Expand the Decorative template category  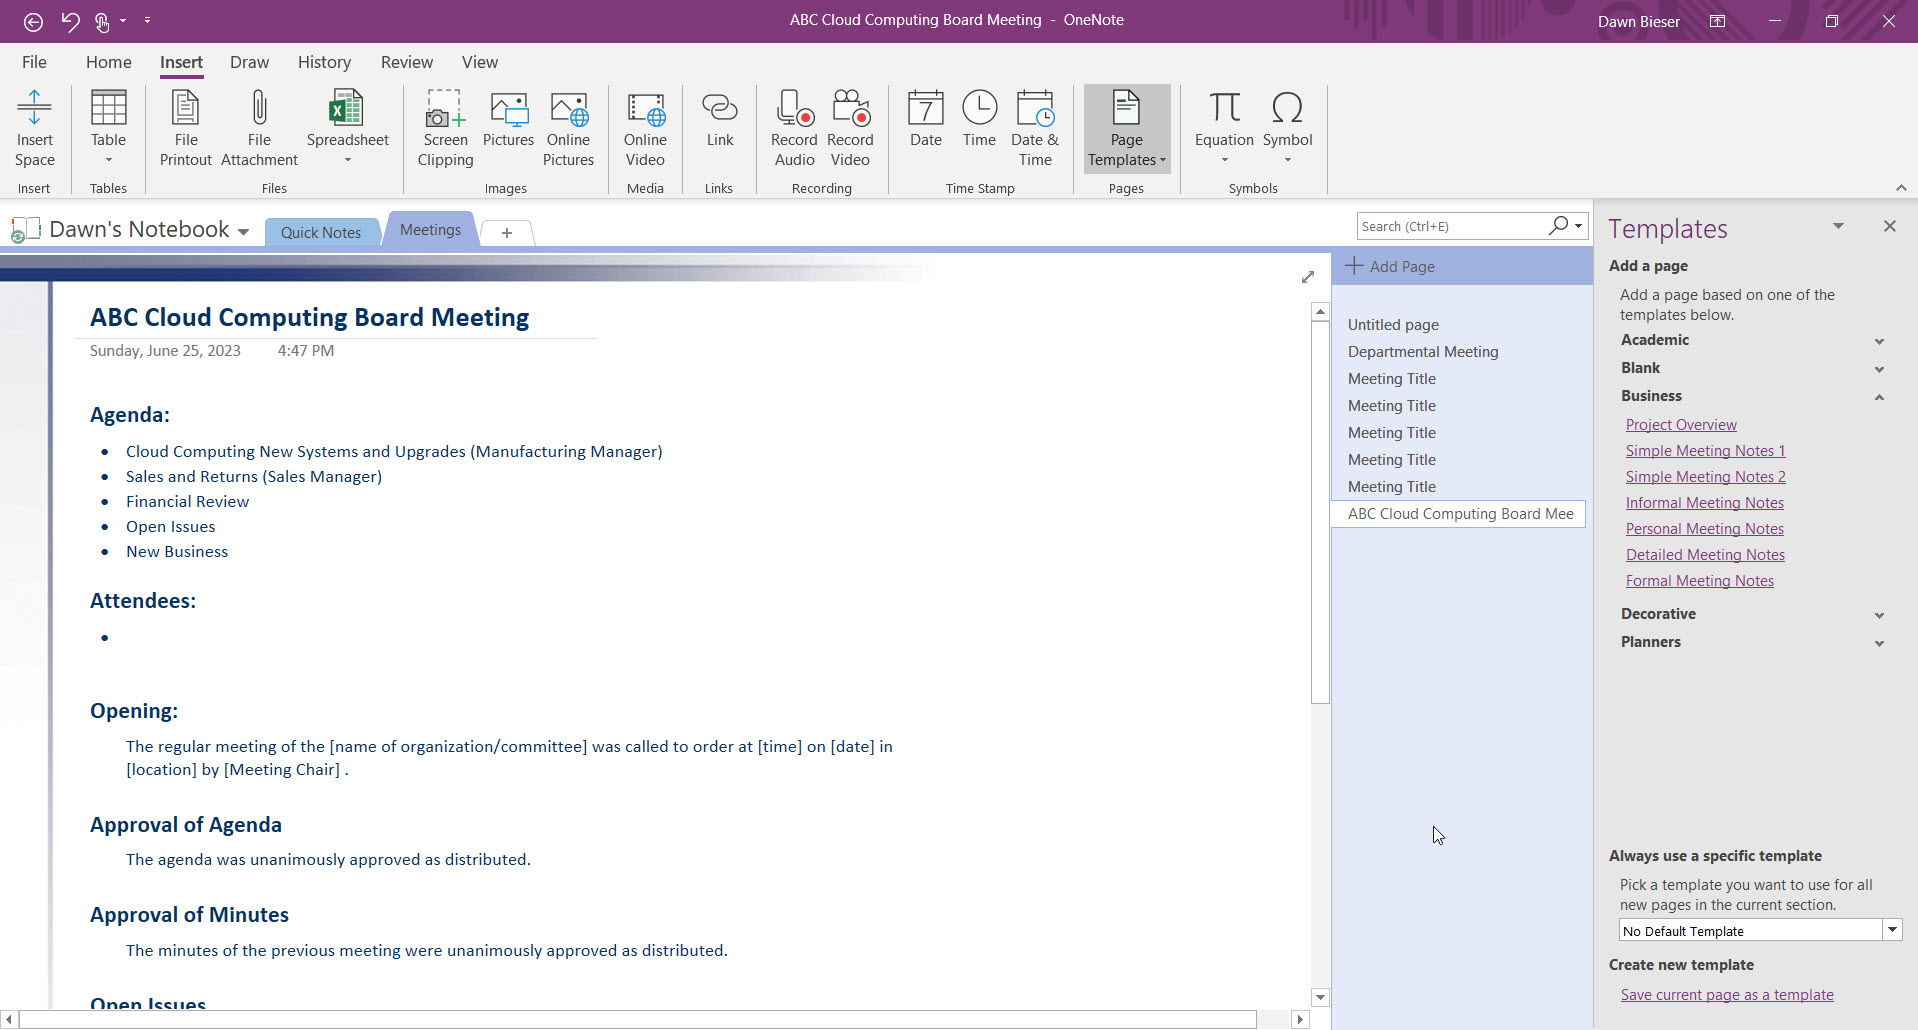pos(1879,616)
